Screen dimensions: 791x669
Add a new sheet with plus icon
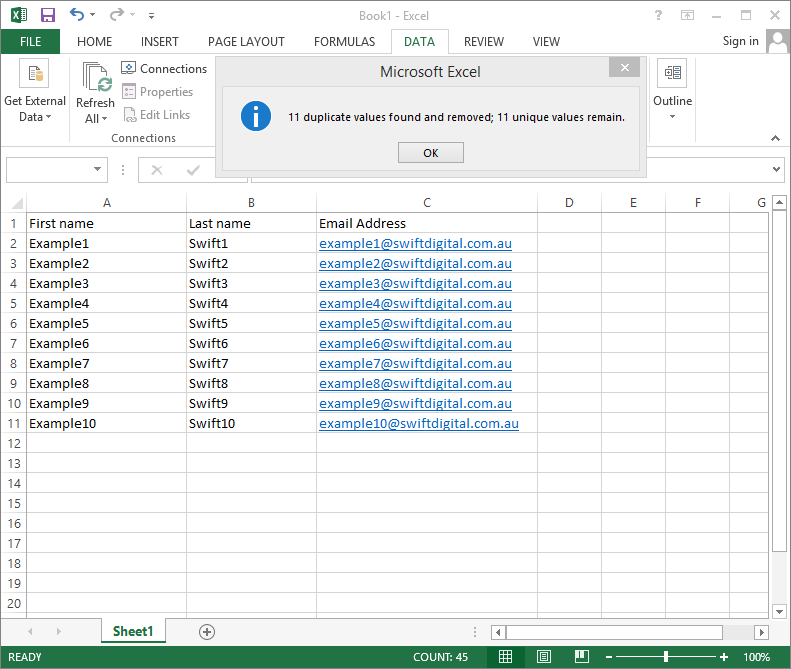(x=207, y=632)
